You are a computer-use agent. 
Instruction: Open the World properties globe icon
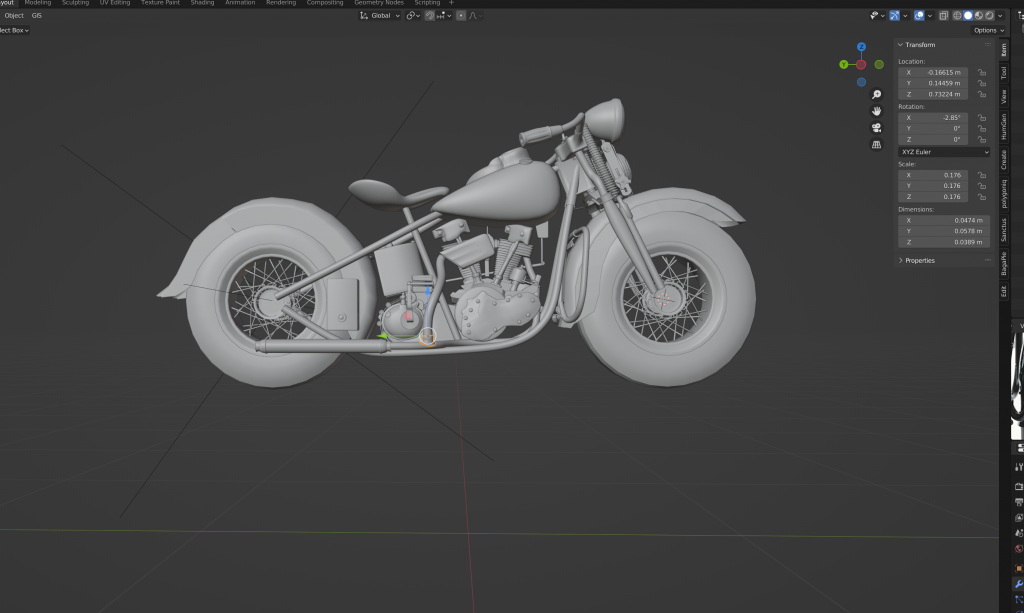[x=1019, y=549]
